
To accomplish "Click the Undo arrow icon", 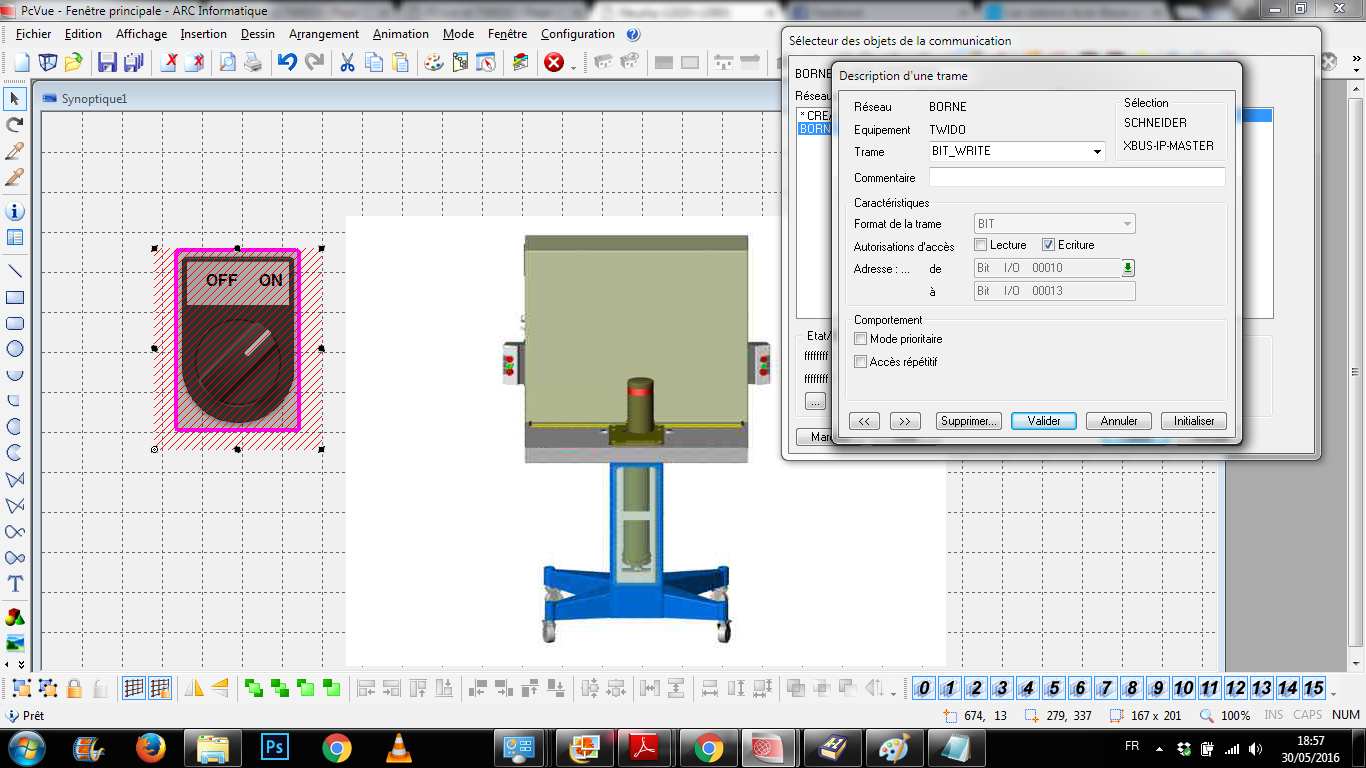I will click(287, 62).
